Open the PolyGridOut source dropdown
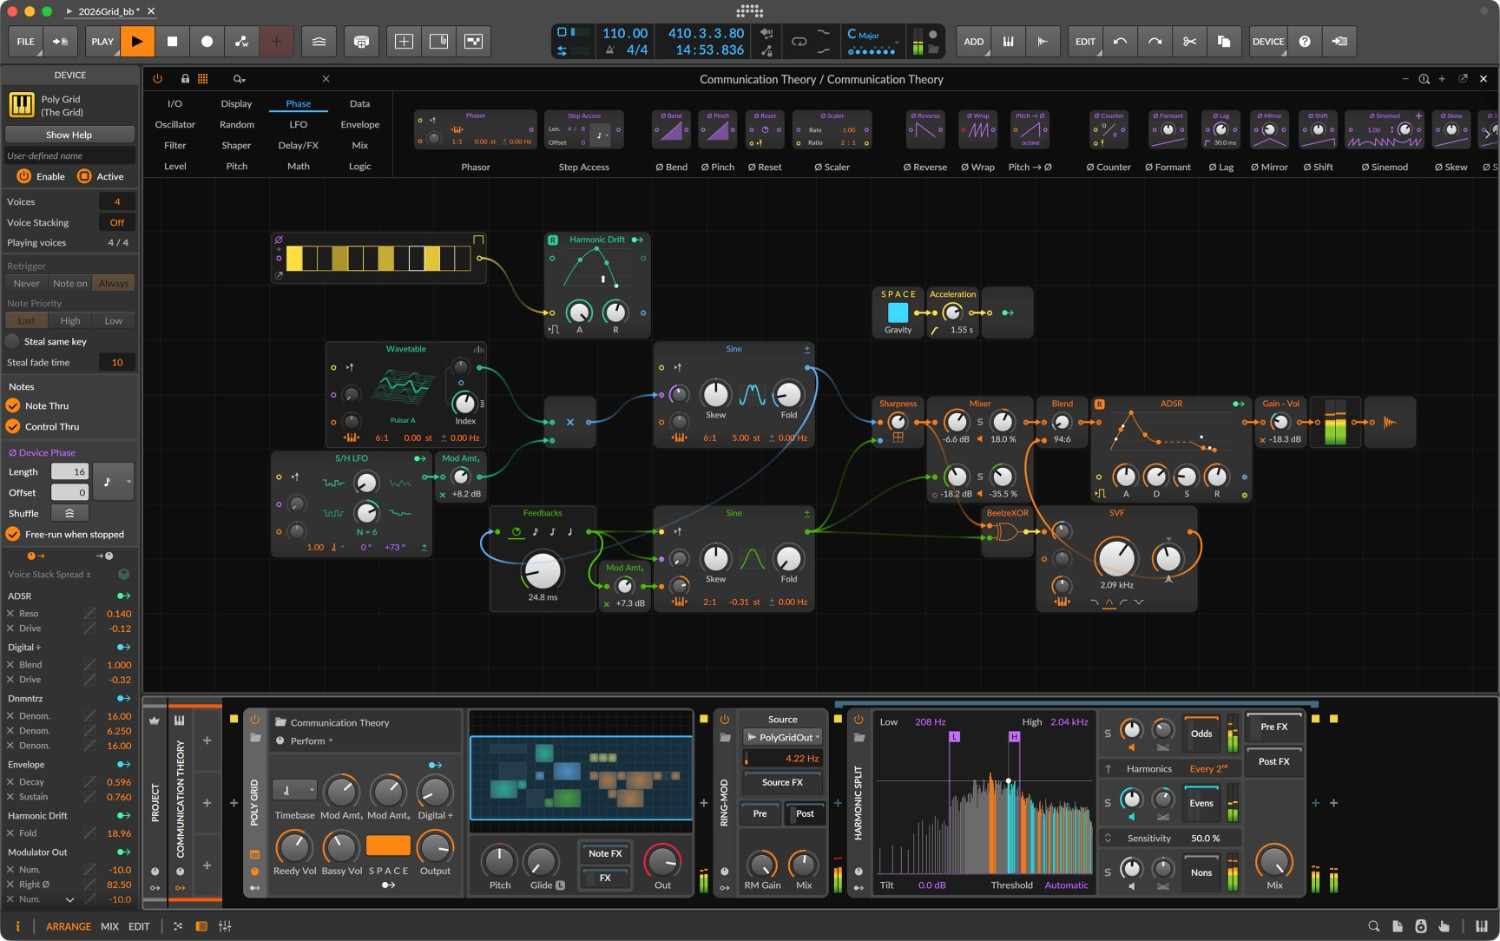1500x941 pixels. click(x=782, y=736)
